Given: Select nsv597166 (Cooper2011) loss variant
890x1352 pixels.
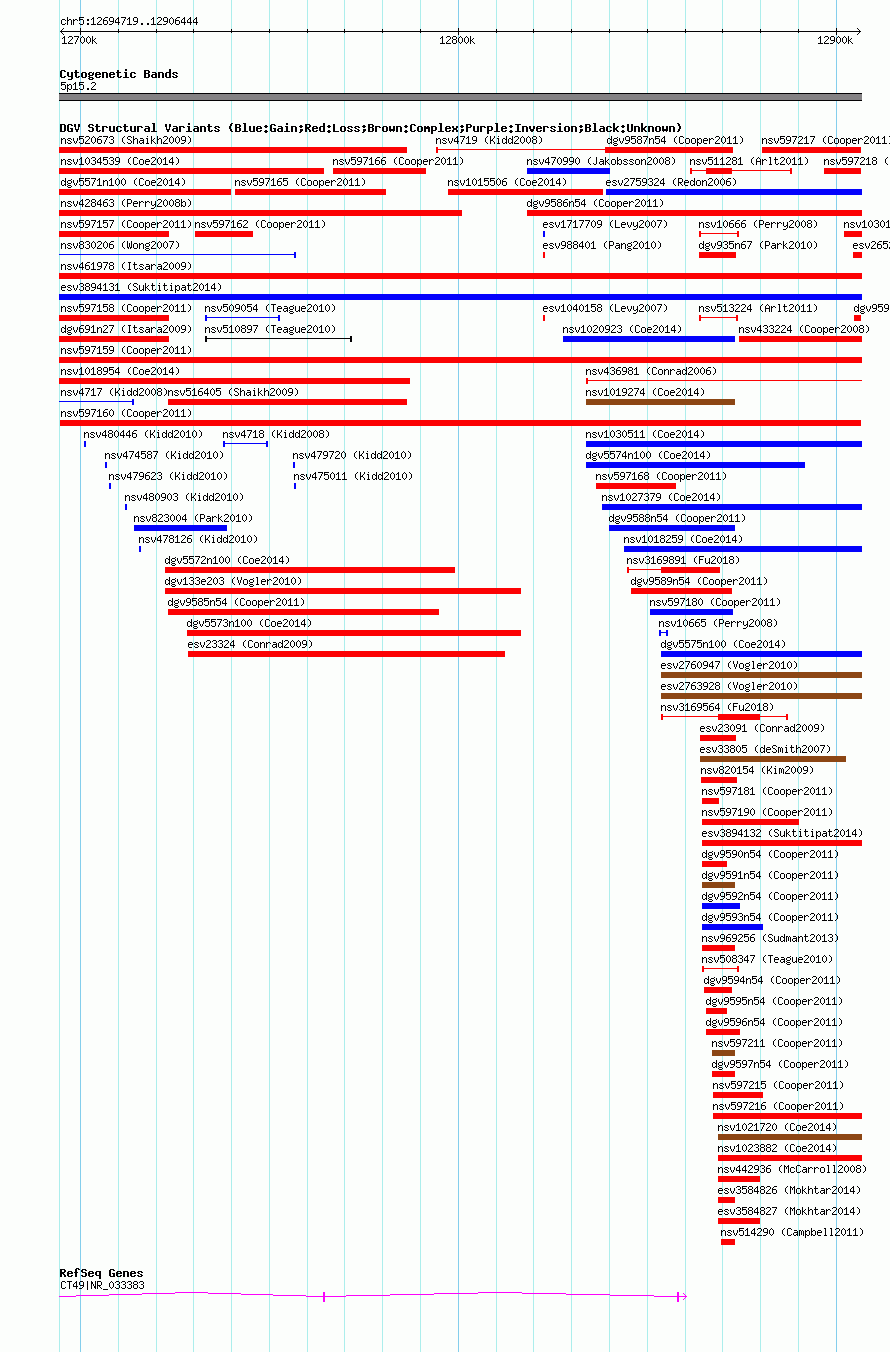Looking at the screenshot, I should coord(379,171).
